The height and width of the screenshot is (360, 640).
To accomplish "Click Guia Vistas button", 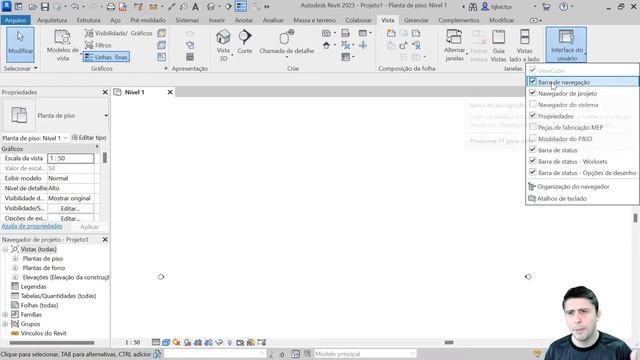I will [498, 45].
